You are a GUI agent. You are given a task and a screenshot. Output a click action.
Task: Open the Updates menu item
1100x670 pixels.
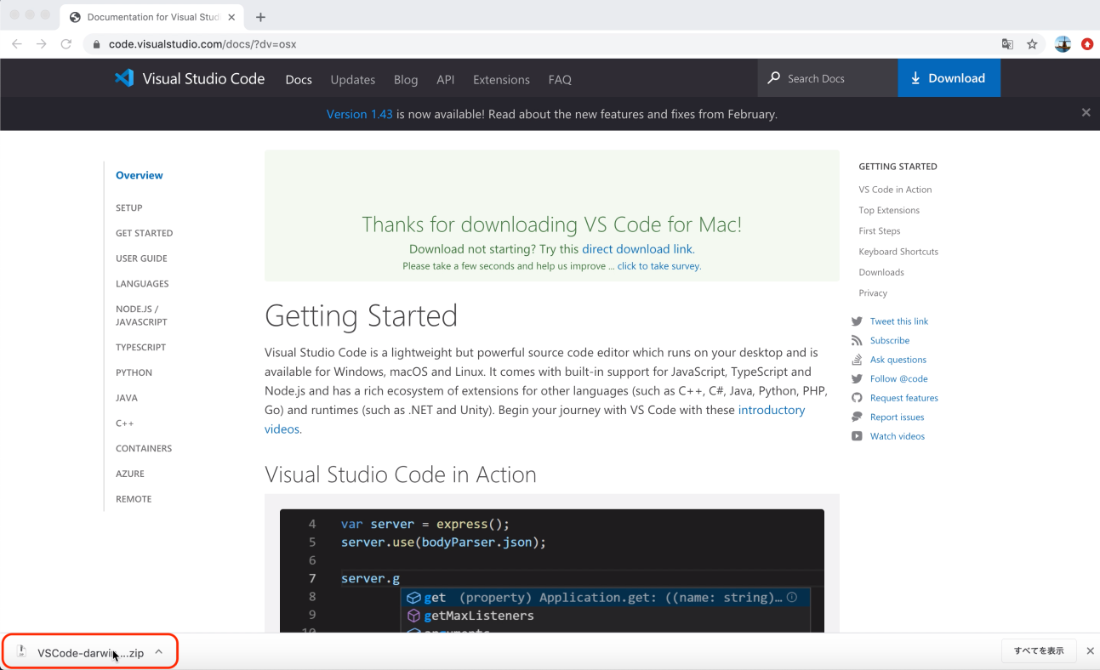353,79
